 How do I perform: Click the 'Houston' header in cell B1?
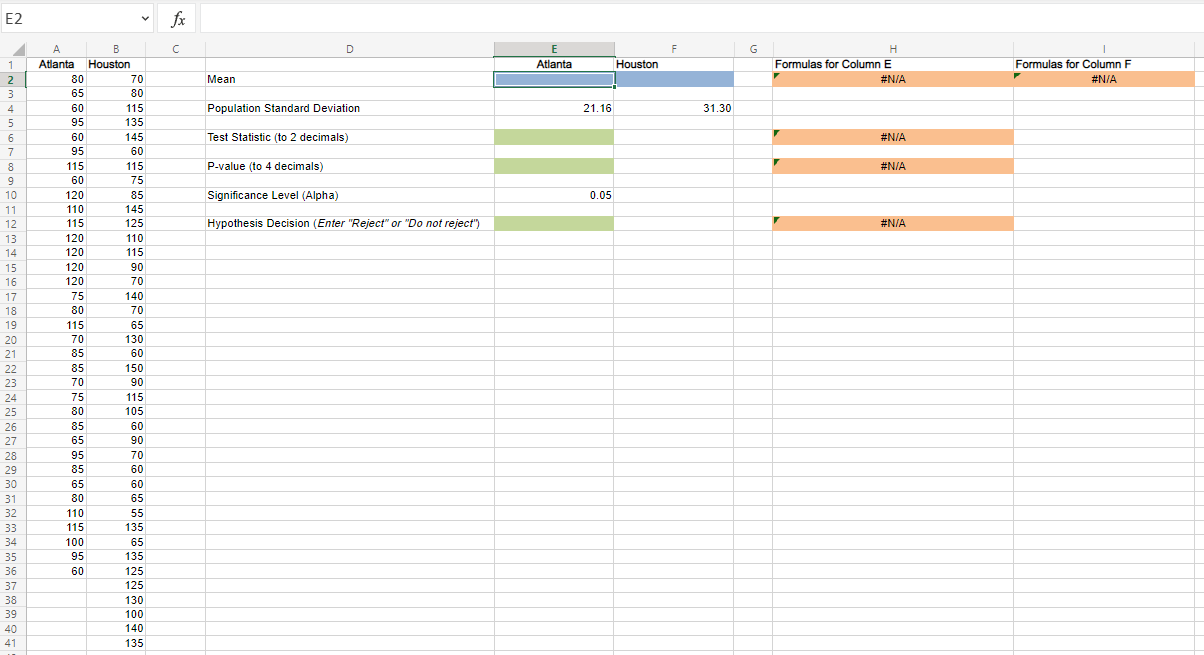coord(116,64)
